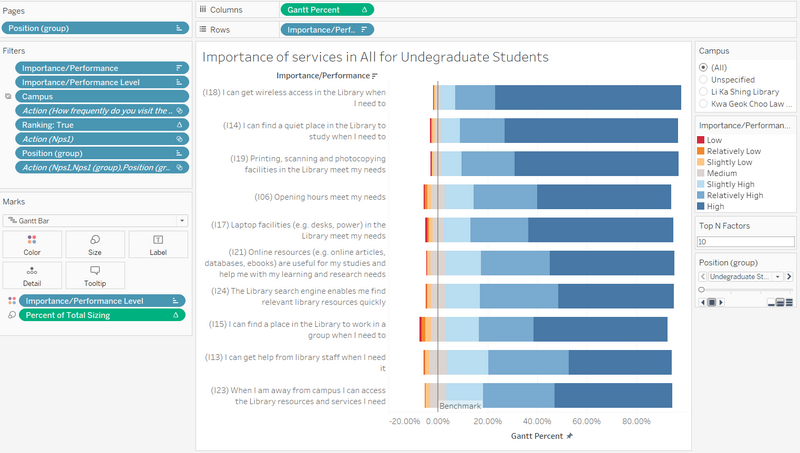The image size is (800, 453).
Task: Click the Gantt Percent axis title
Action: [537, 436]
